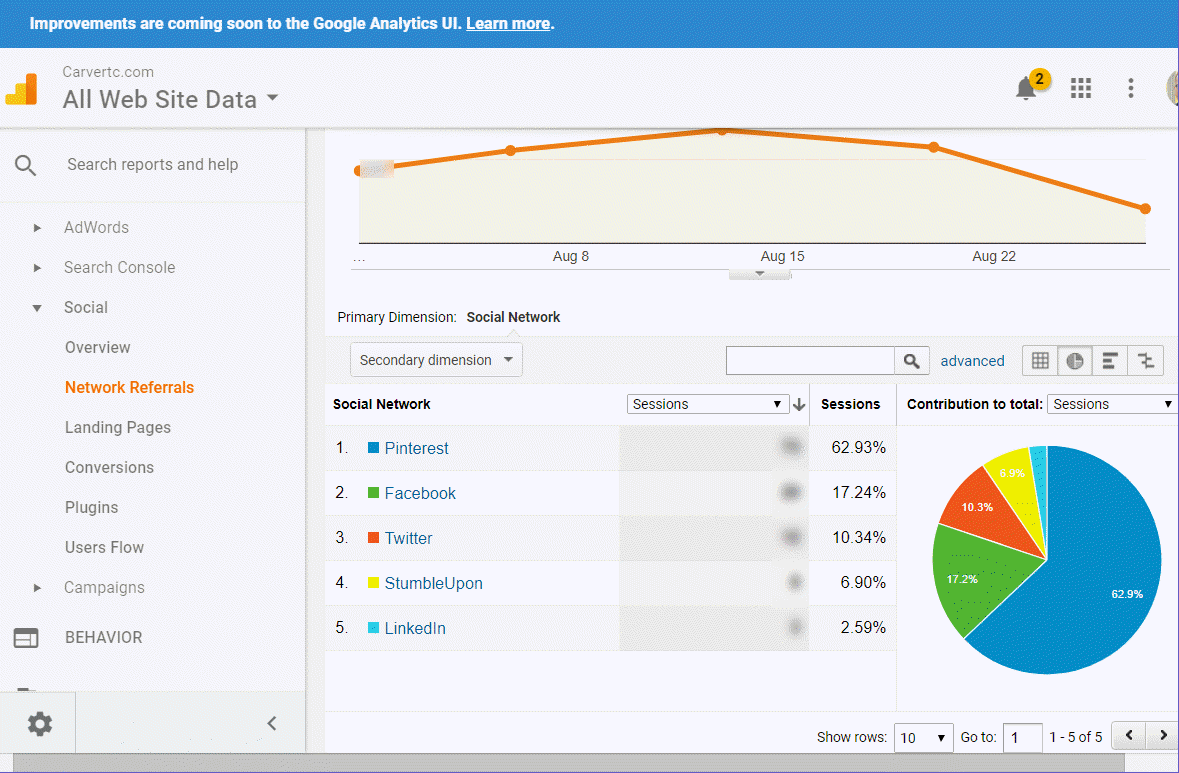Expand the Campaigns section
Image resolution: width=1179 pixels, height=773 pixels.
coord(37,588)
